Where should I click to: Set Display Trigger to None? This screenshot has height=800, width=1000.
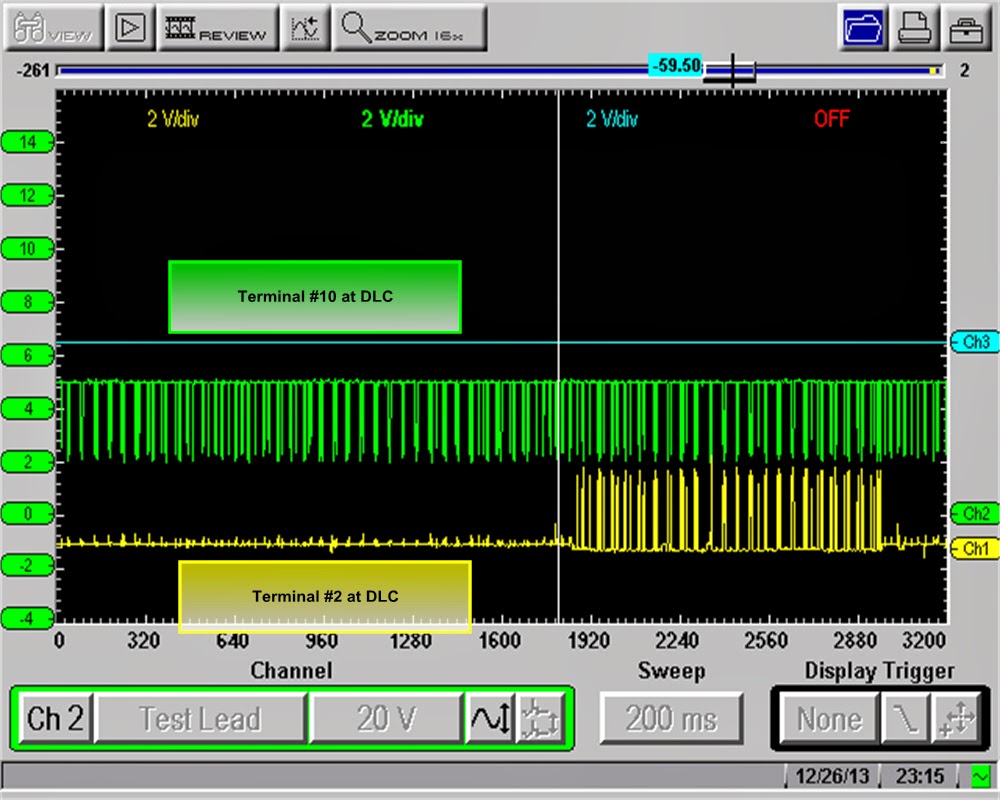(x=831, y=718)
